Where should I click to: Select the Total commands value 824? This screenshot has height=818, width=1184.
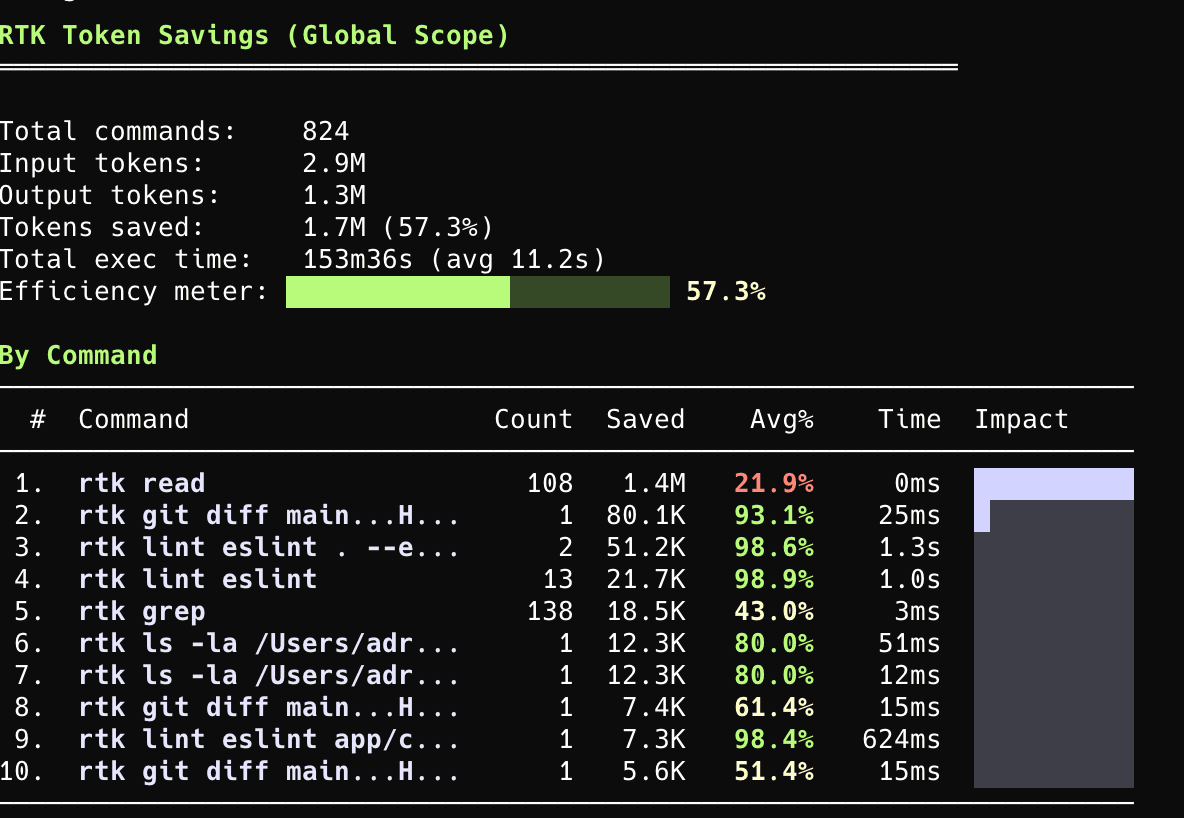coord(325,131)
